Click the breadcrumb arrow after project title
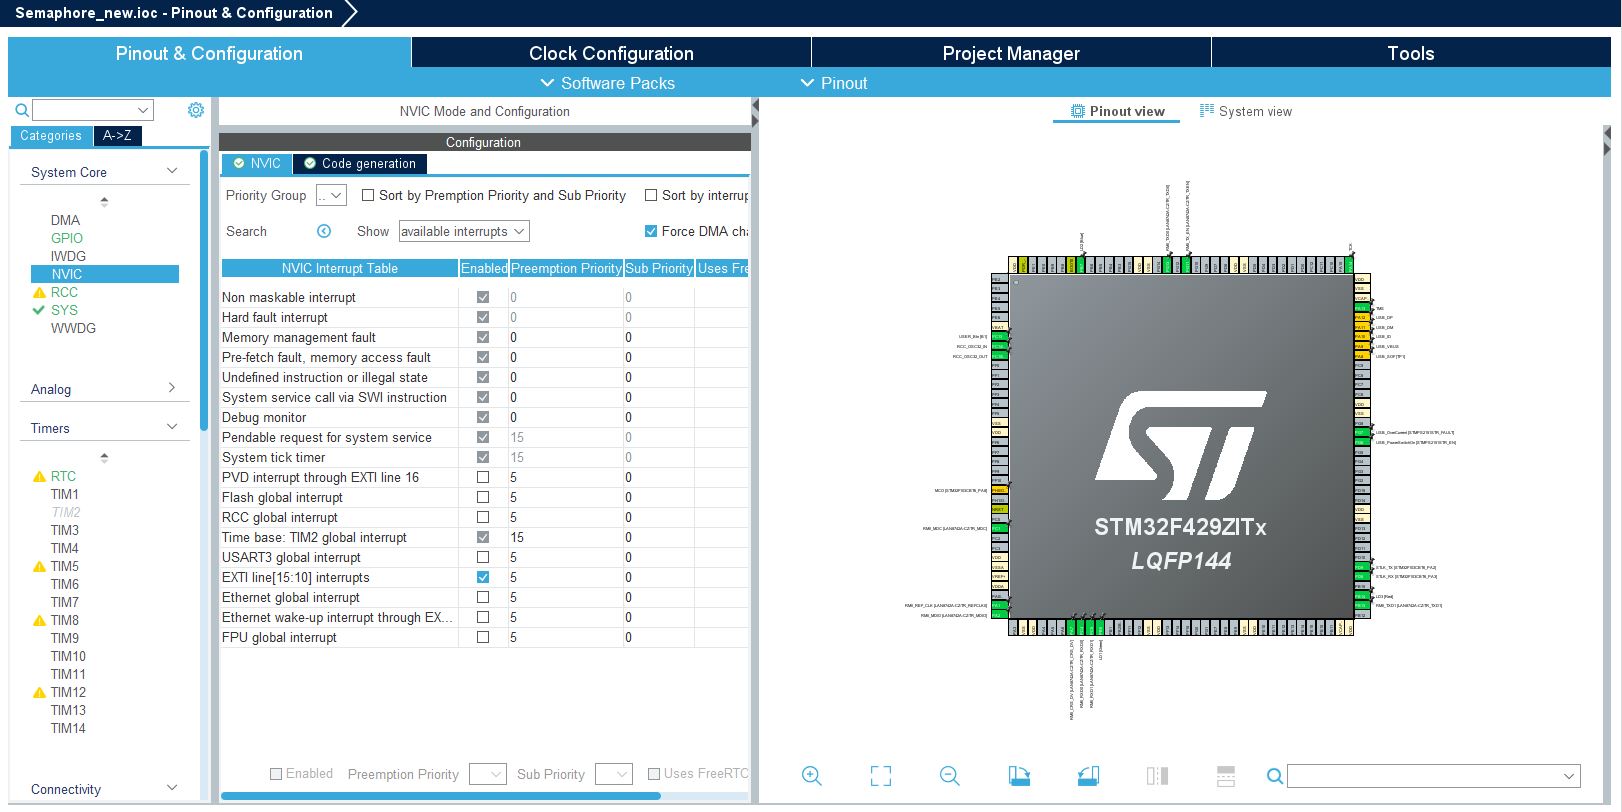The width and height of the screenshot is (1622, 812). click(x=349, y=13)
